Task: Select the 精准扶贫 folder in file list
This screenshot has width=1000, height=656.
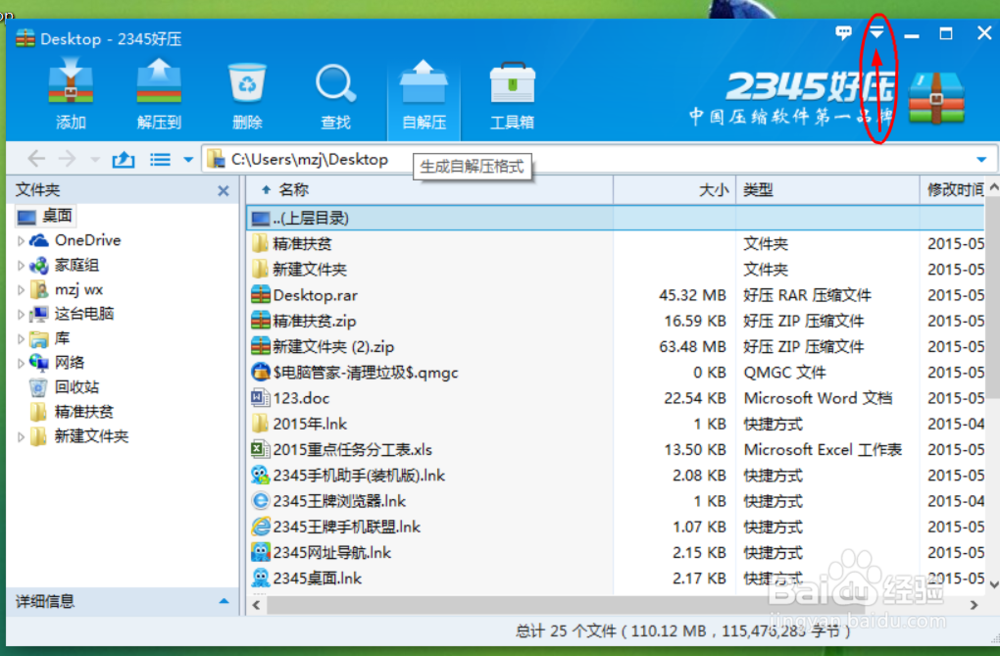Action: pos(615,244)
